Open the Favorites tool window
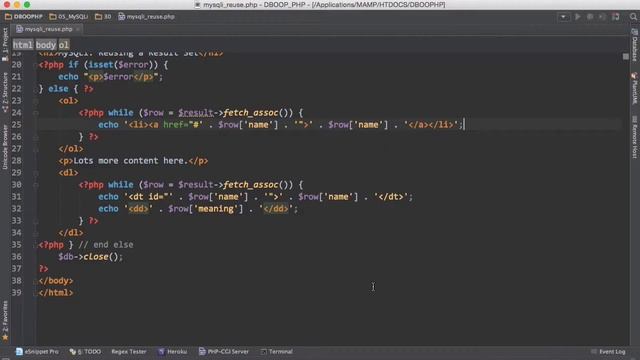 click(5, 321)
